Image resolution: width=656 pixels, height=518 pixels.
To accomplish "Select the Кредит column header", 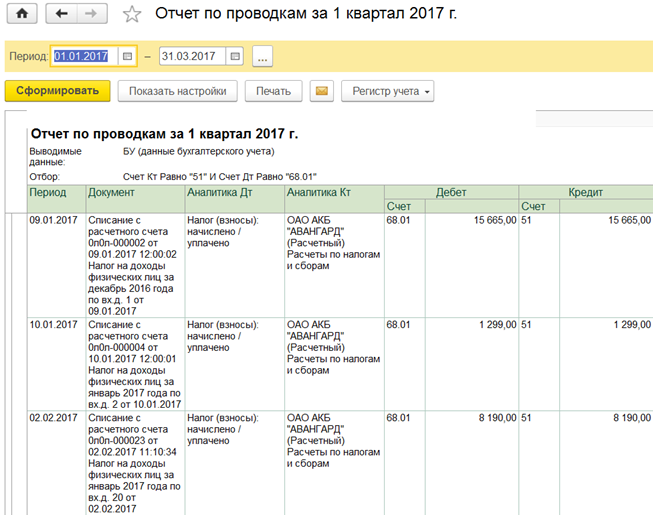I will click(x=585, y=192).
